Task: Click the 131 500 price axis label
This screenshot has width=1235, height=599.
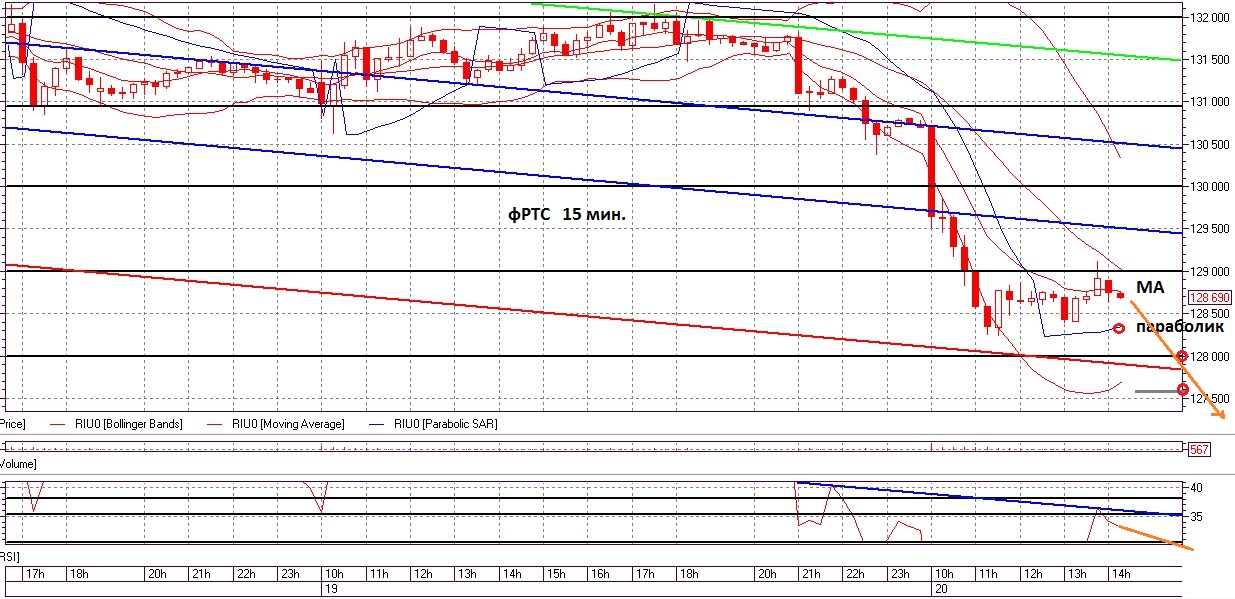Action: coord(1211,60)
